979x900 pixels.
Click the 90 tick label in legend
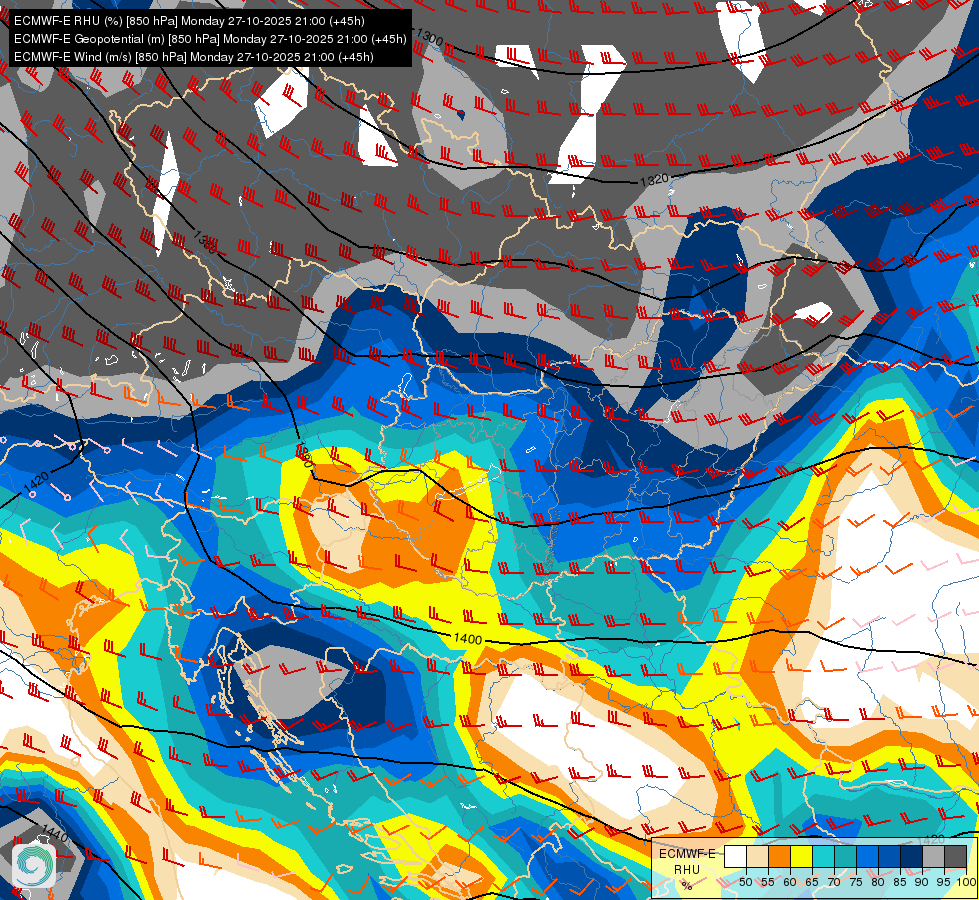(922, 882)
